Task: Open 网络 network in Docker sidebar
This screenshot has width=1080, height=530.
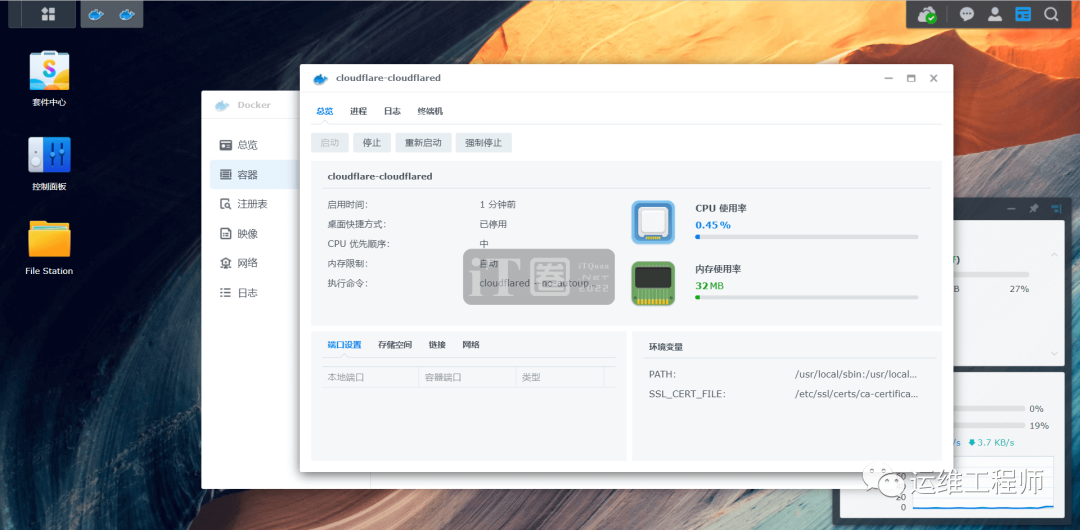Action: (255, 263)
